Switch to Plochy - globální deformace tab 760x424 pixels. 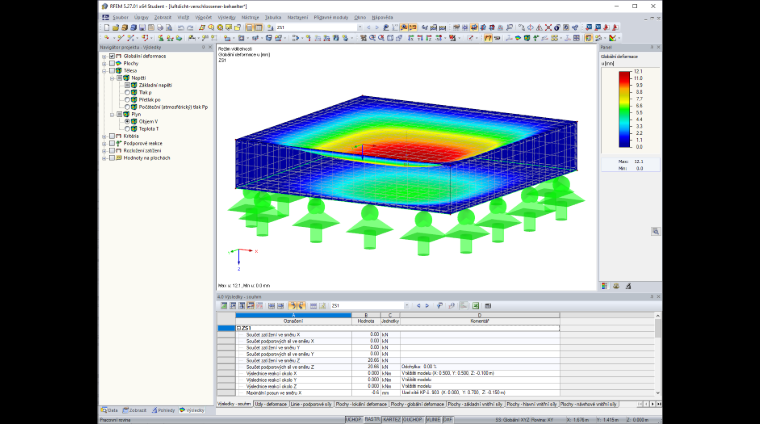pyautogui.click(x=417, y=404)
